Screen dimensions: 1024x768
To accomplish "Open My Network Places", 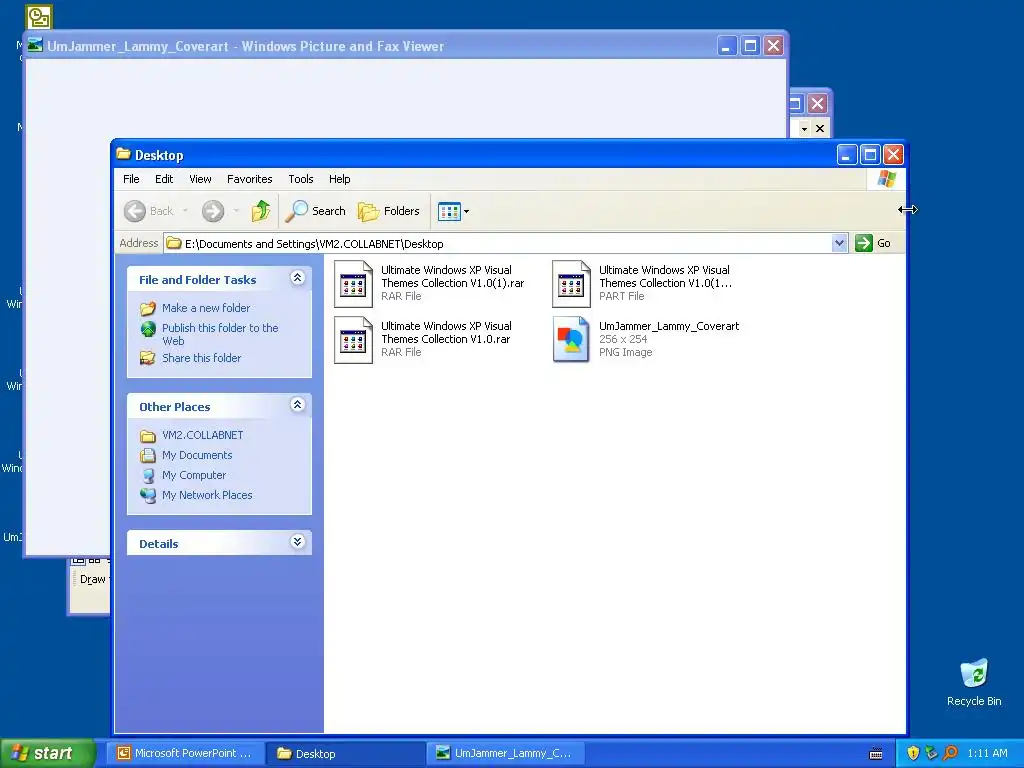I will [x=207, y=495].
